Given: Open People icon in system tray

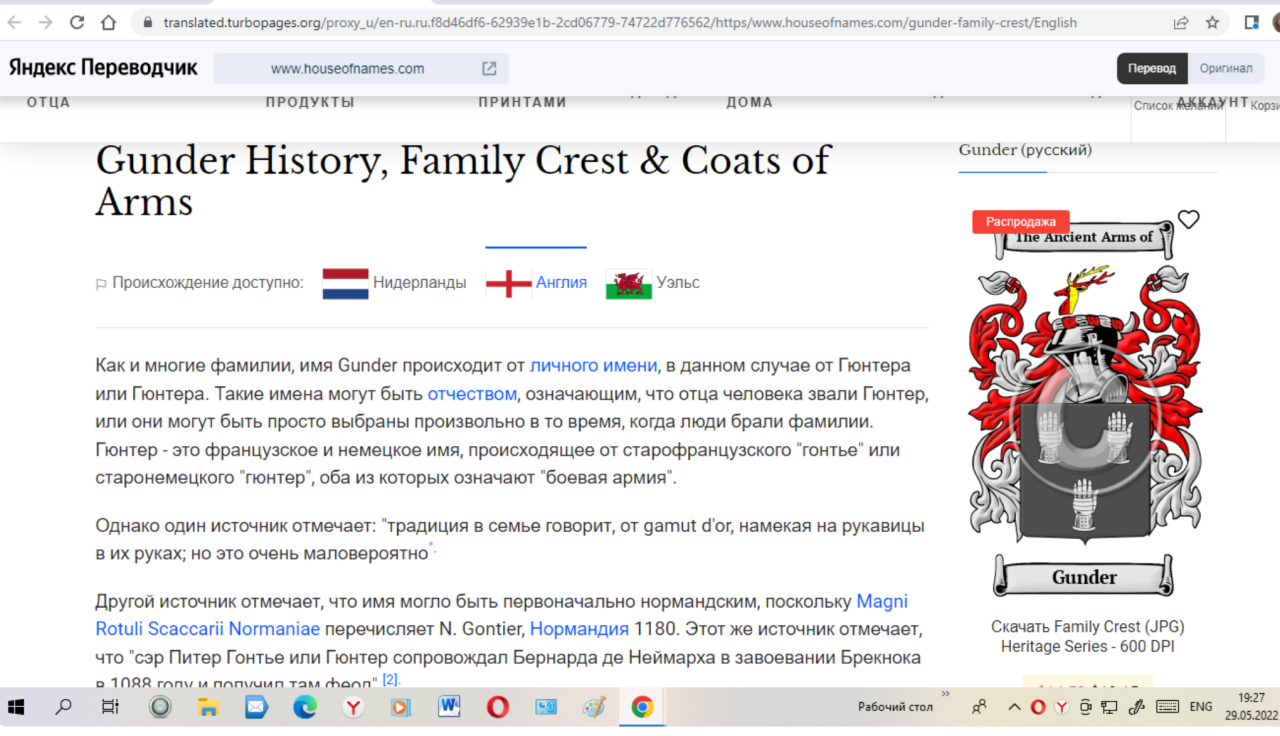Looking at the screenshot, I should click(980, 707).
